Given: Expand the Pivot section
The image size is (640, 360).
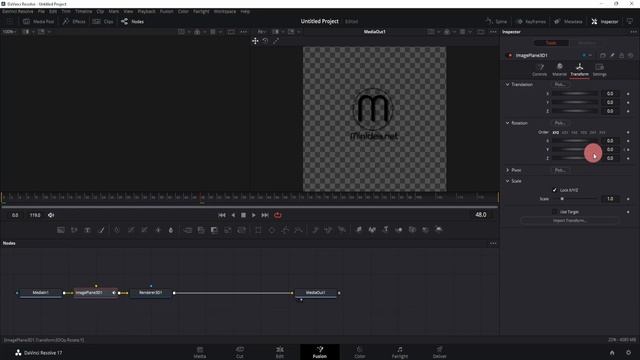Looking at the screenshot, I should (x=507, y=170).
